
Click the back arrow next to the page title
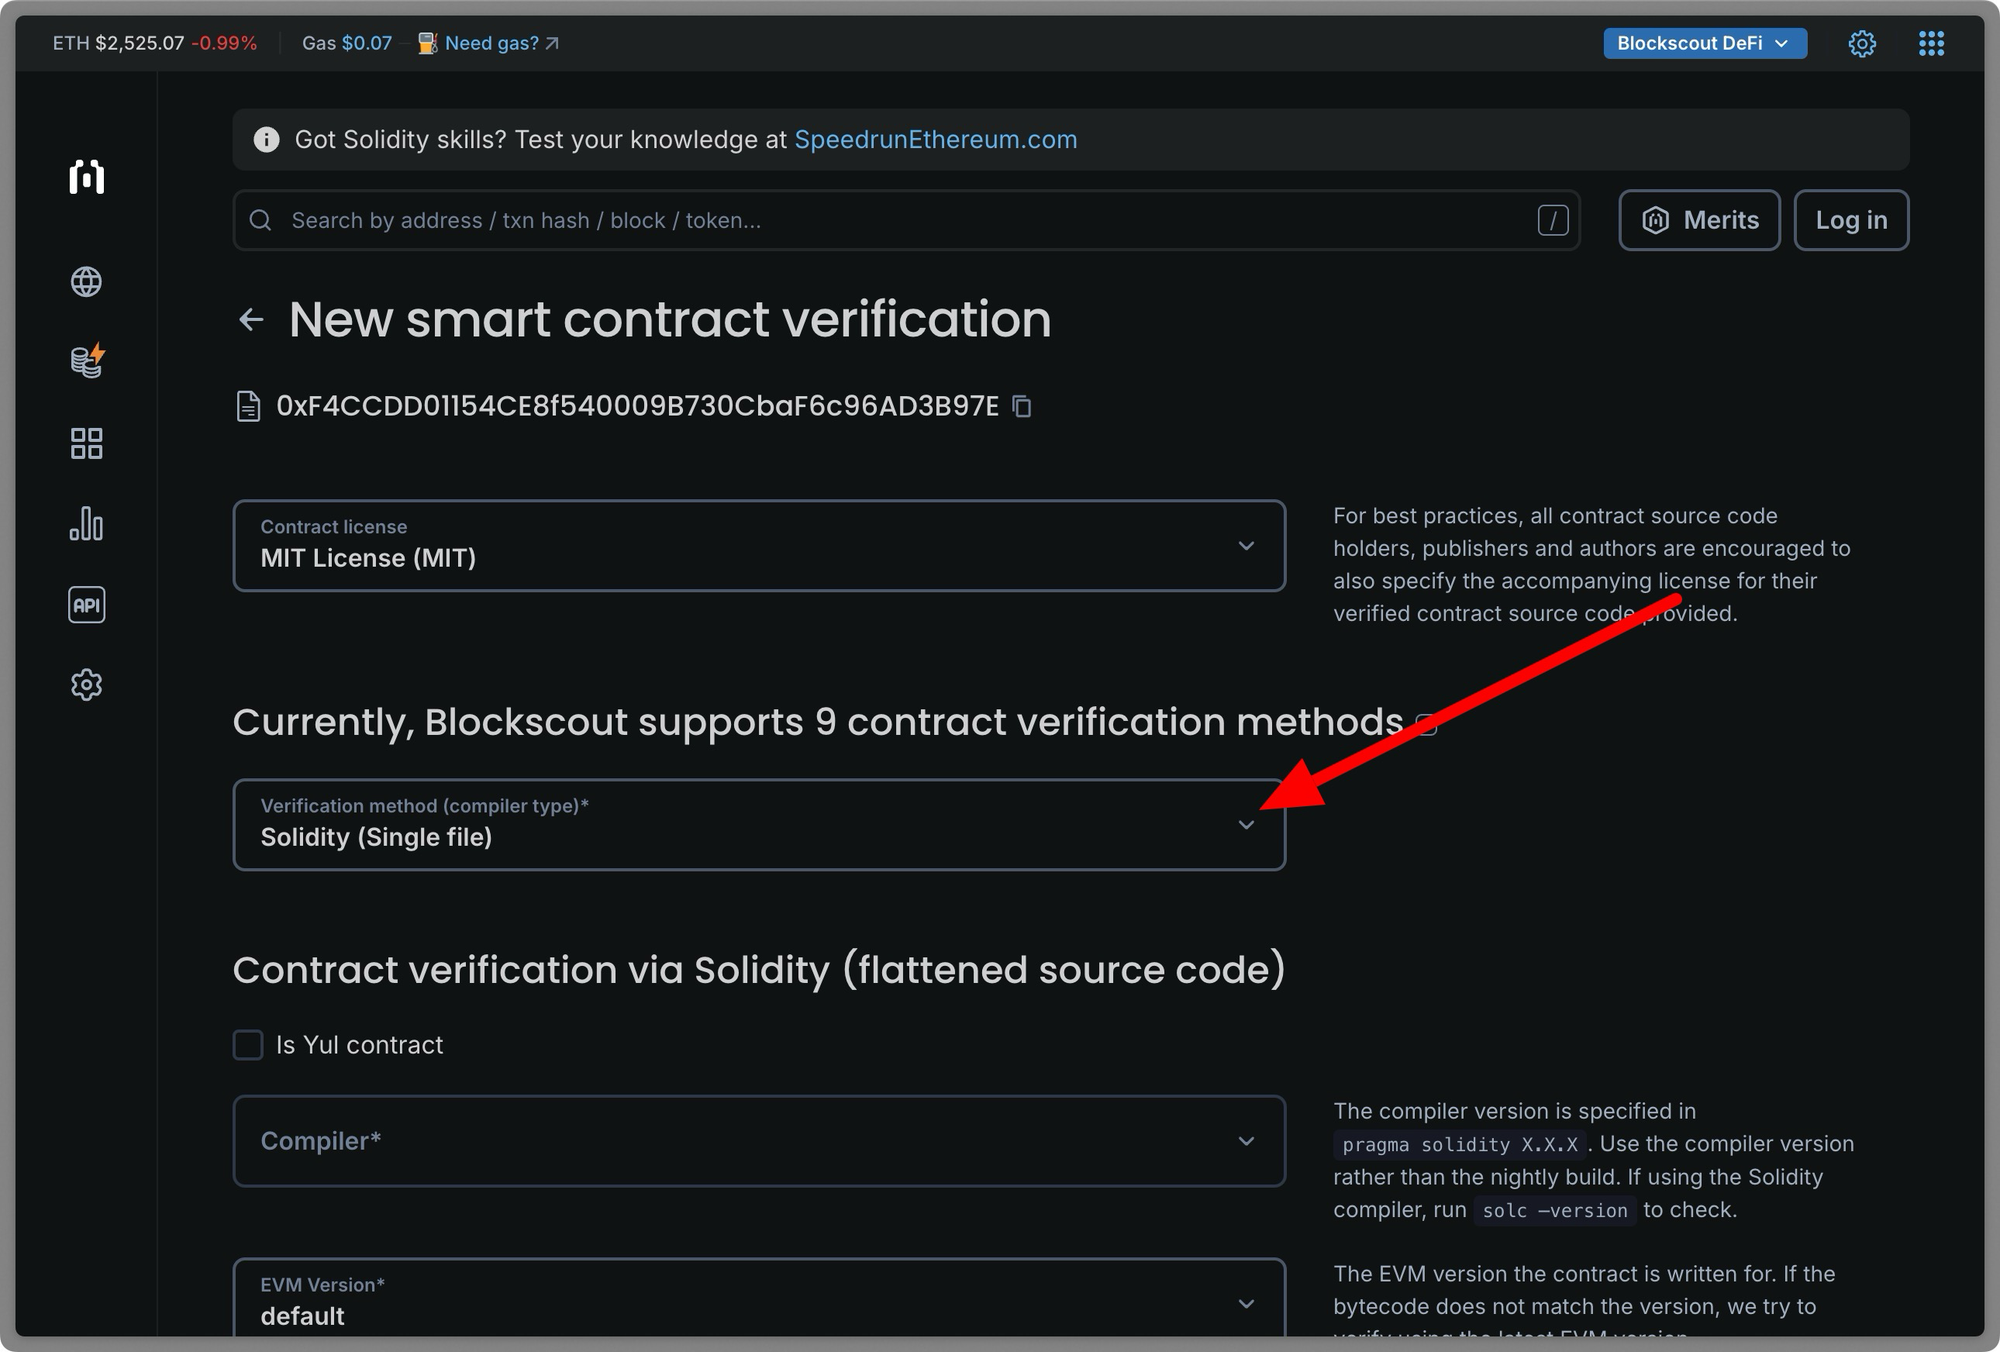pyautogui.click(x=250, y=319)
